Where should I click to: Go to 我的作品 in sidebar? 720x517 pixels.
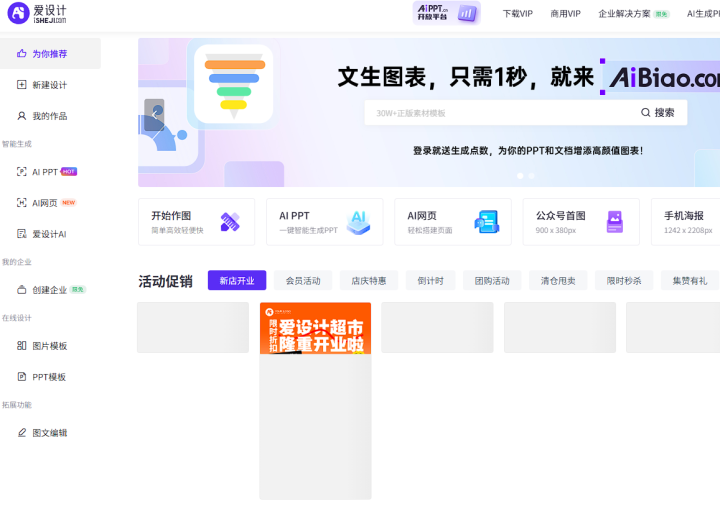click(50, 116)
